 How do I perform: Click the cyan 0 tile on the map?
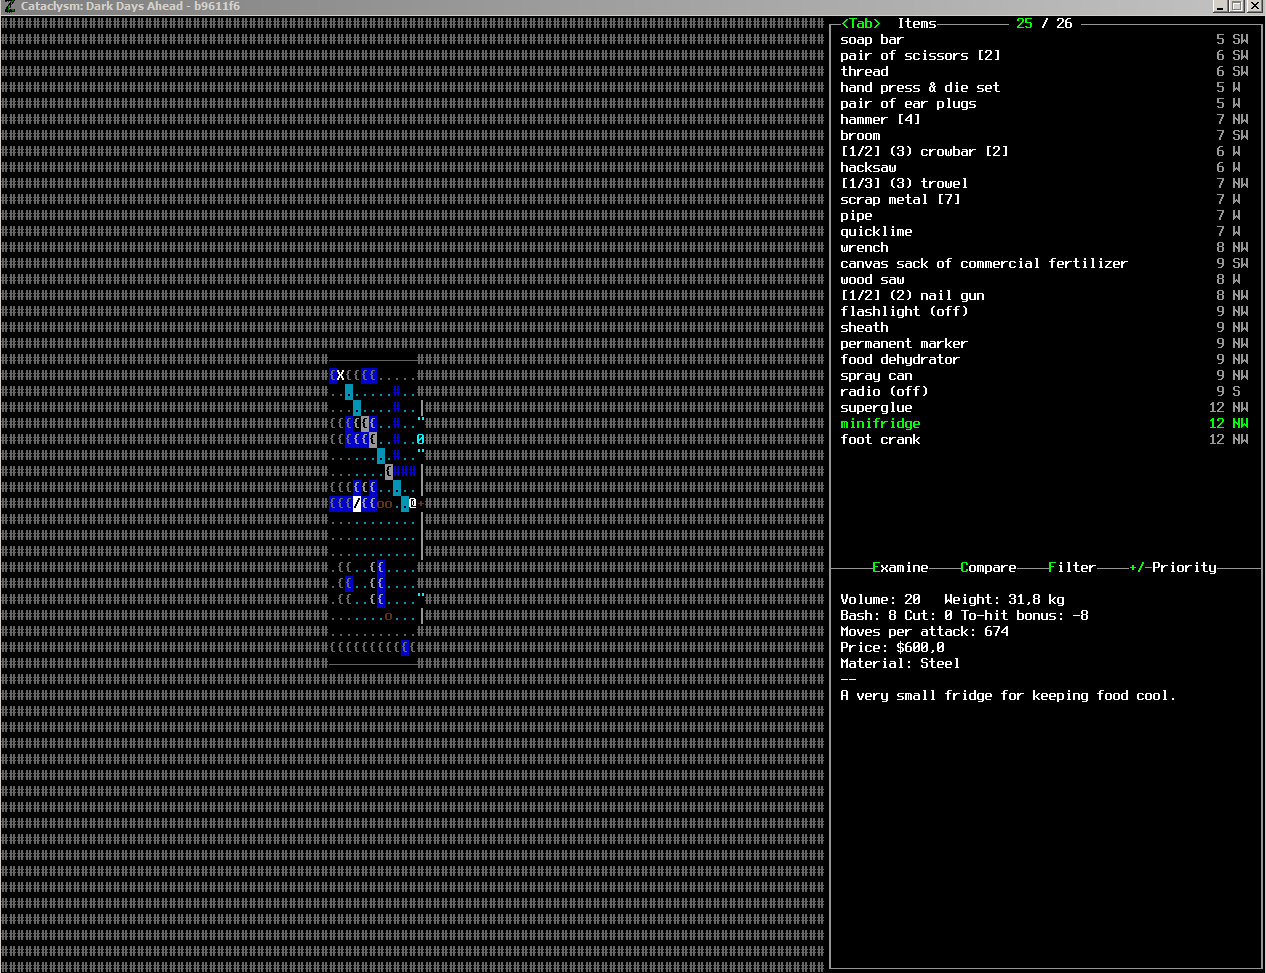point(420,440)
